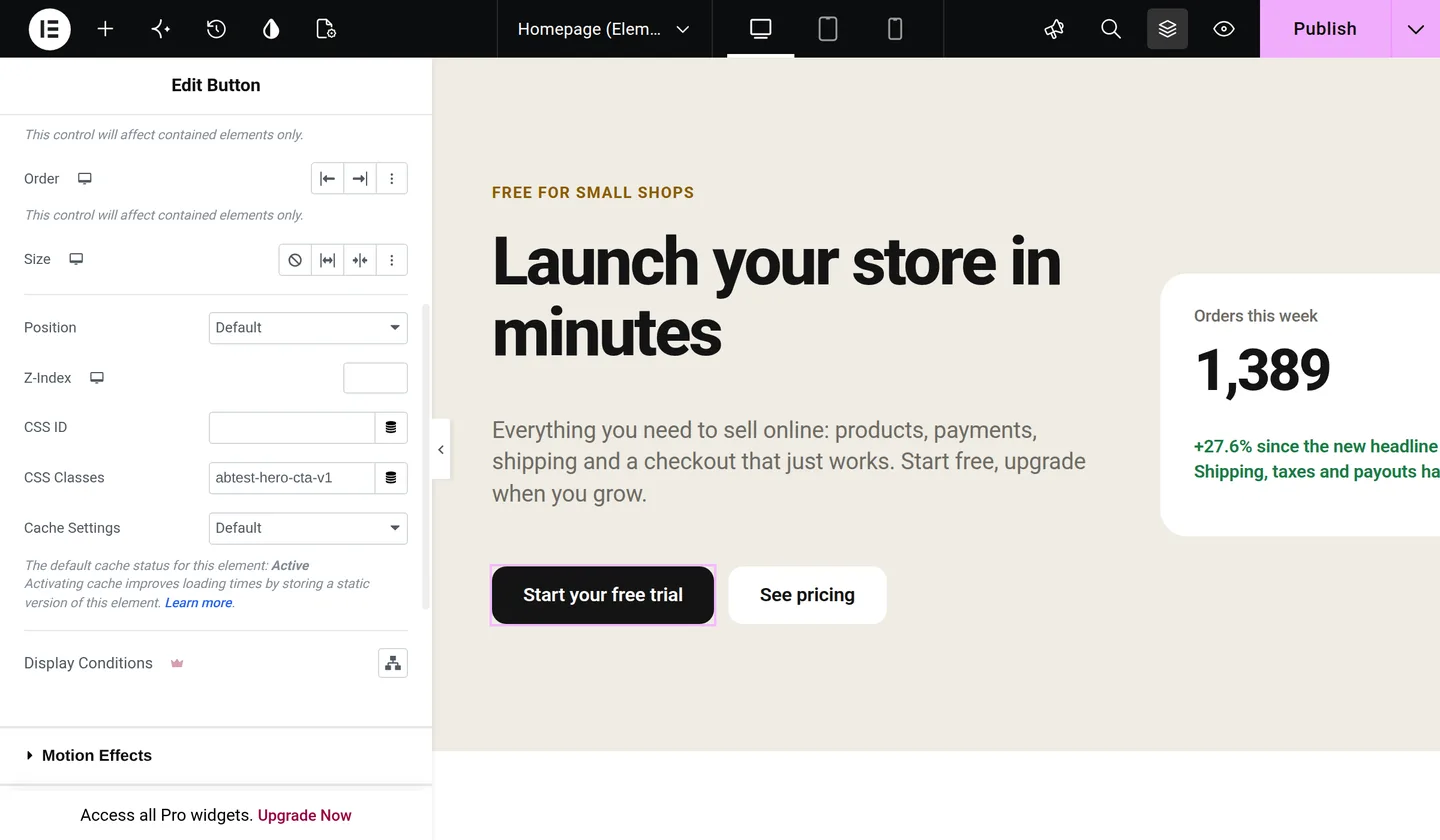Image resolution: width=1440 pixels, height=840 pixels.
Task: Open the Homepage document selector dropdown
Action: tap(604, 29)
